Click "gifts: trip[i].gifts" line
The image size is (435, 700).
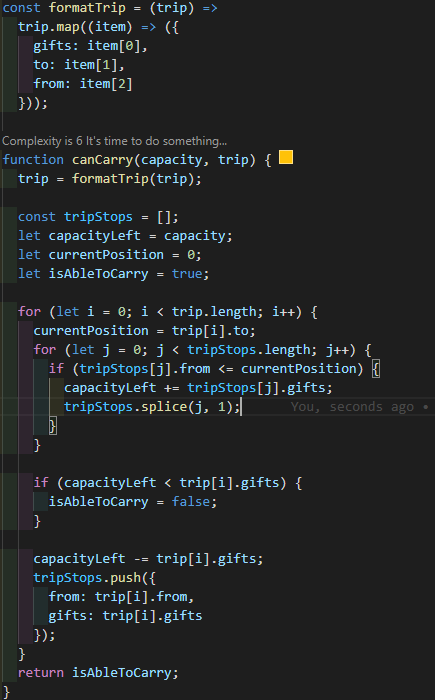[125, 616]
